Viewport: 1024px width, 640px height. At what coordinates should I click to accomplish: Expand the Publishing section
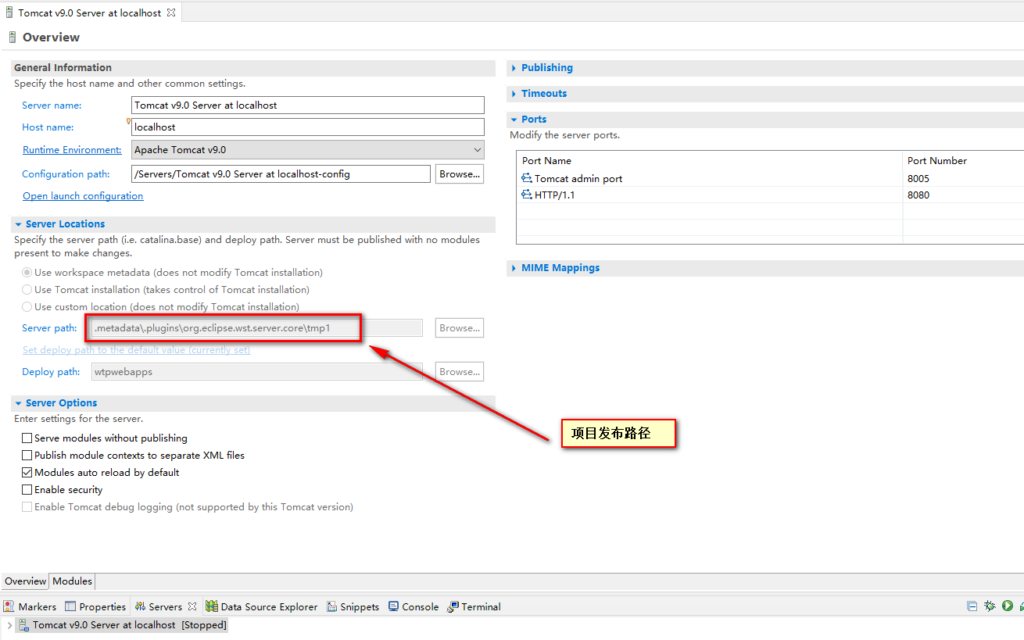pos(546,68)
